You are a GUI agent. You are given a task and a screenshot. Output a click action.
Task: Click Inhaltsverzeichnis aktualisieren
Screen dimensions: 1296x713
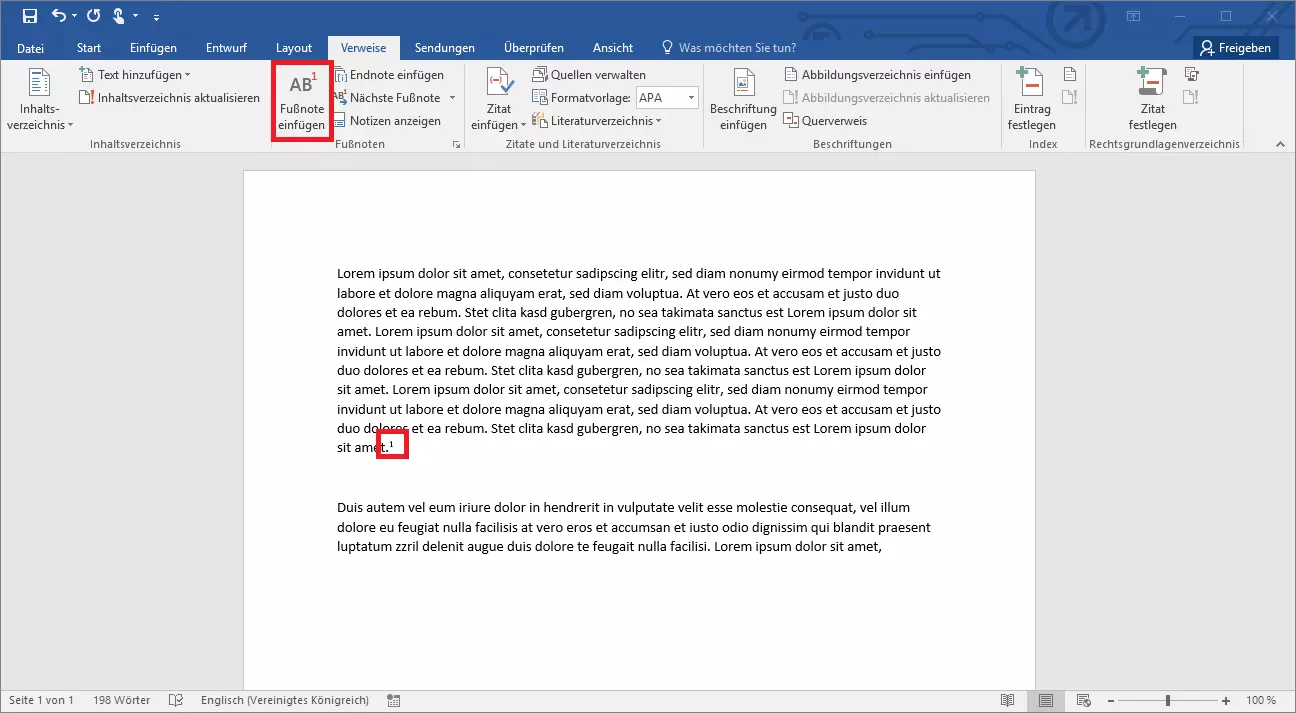point(170,98)
